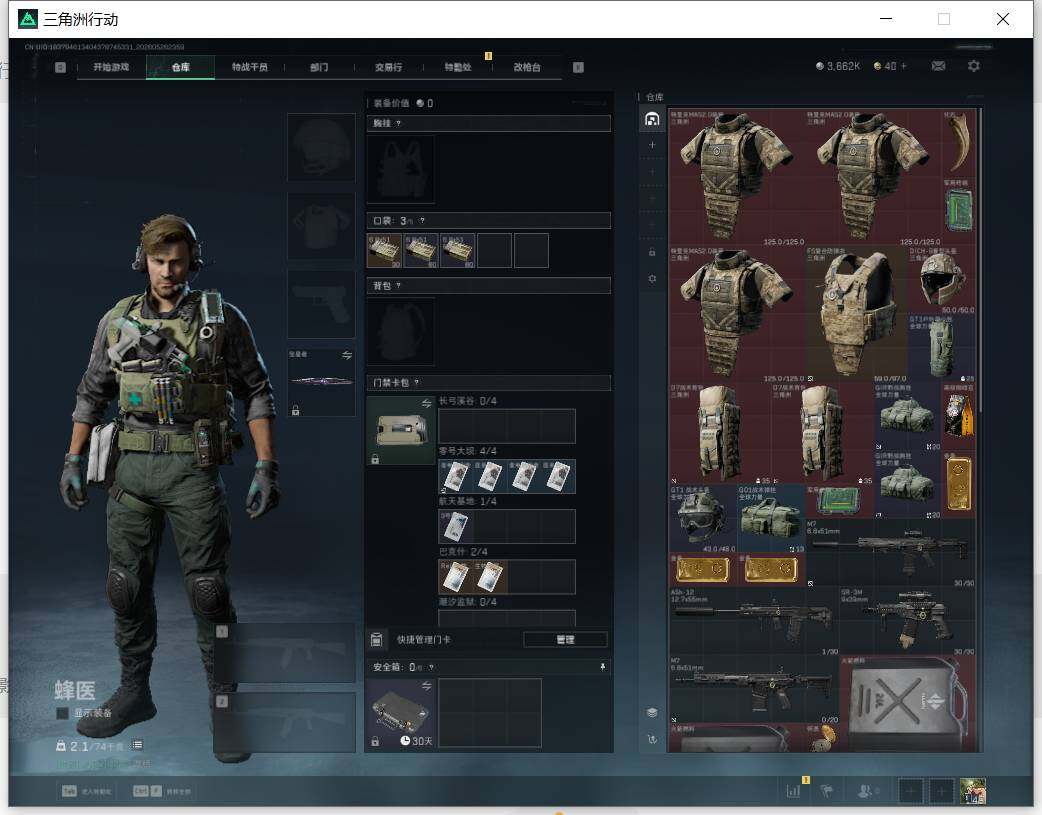Click the previous-tab key icon left of 开始游戏

[x=60, y=67]
